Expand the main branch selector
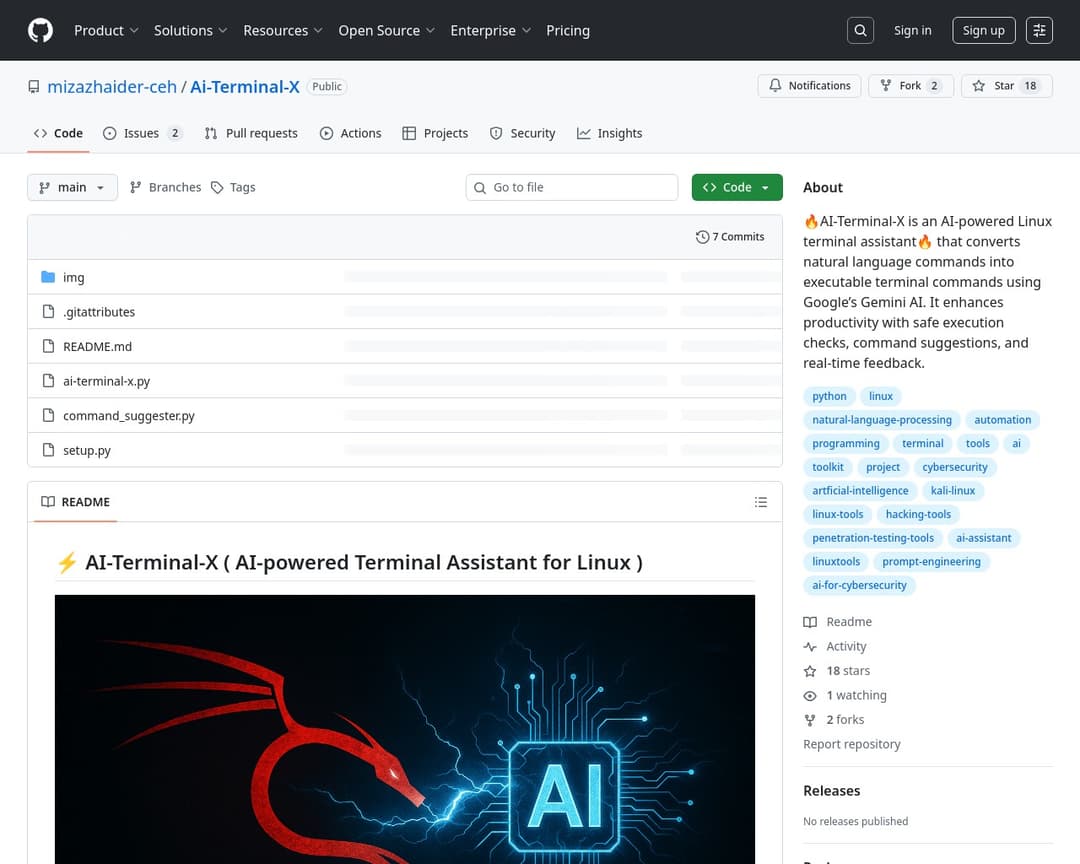The width and height of the screenshot is (1080, 864). pos(71,187)
